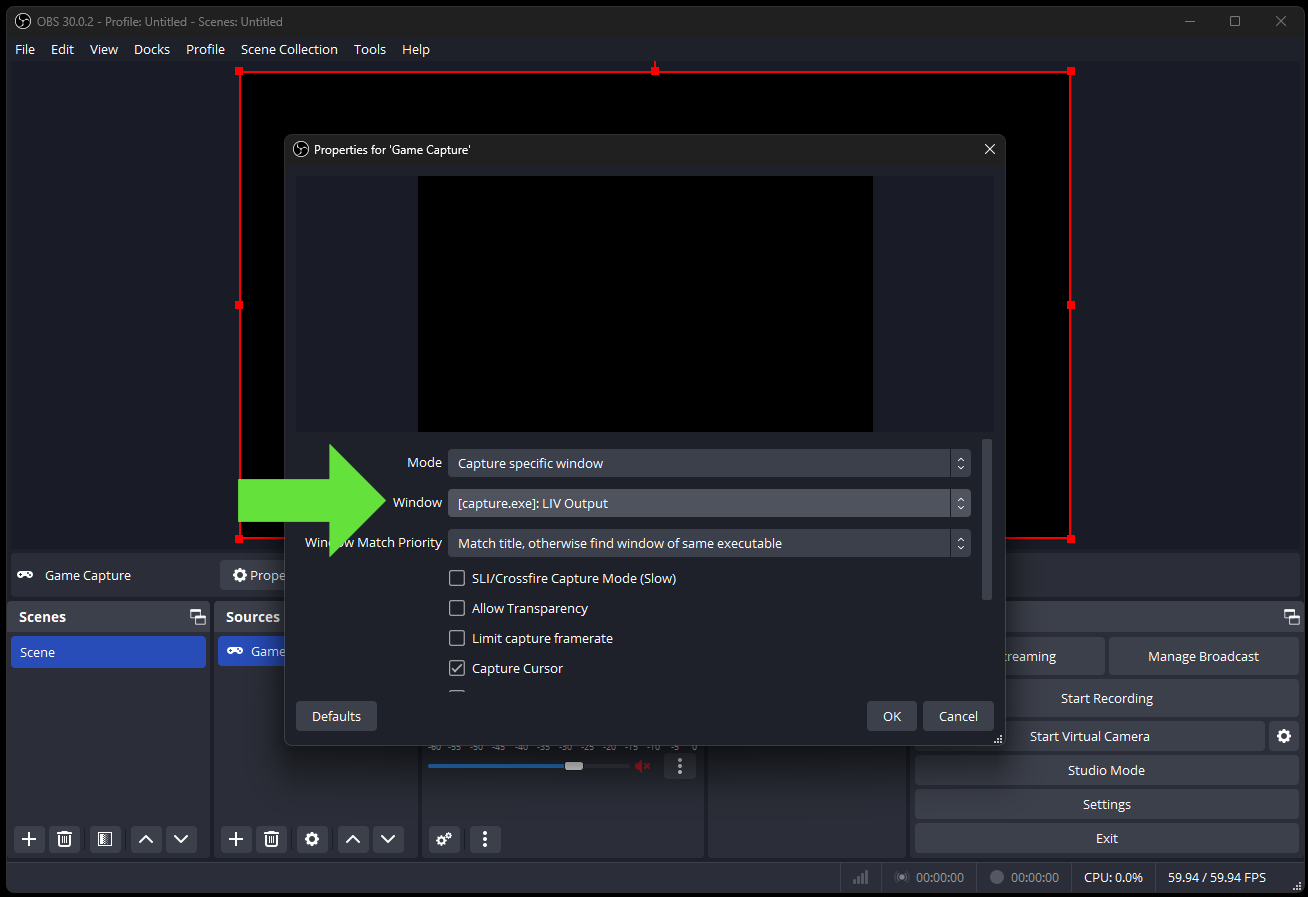Viewport: 1308px width, 897px height.
Task: Delete a source with the Sources trash icon
Action: [271, 839]
